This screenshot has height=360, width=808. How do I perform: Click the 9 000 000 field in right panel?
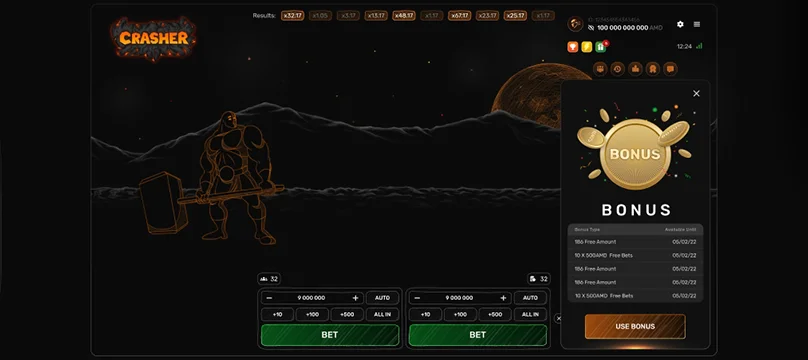(460, 298)
